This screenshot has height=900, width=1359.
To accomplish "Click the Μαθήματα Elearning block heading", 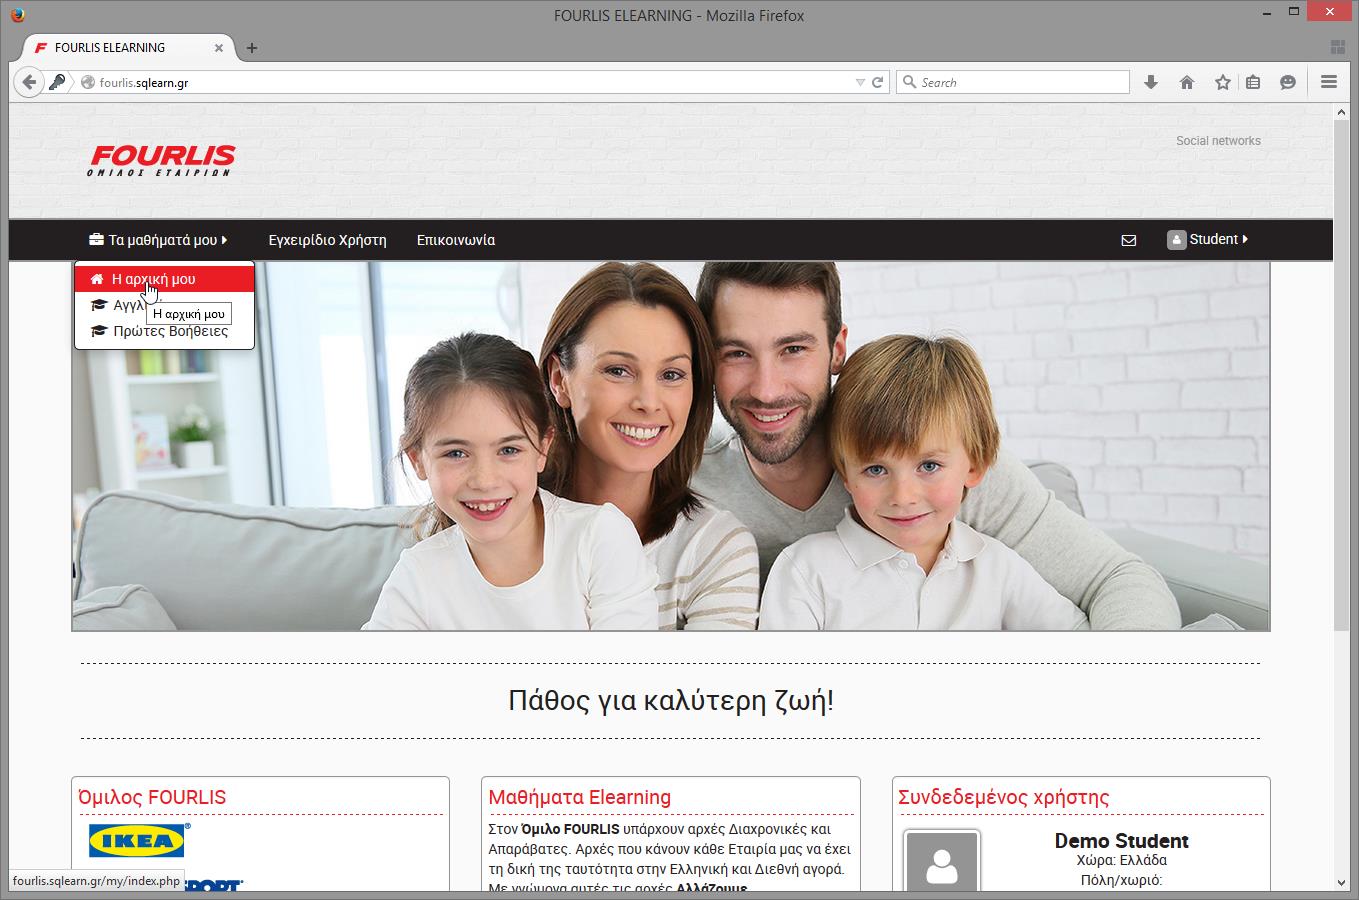I will click(579, 797).
